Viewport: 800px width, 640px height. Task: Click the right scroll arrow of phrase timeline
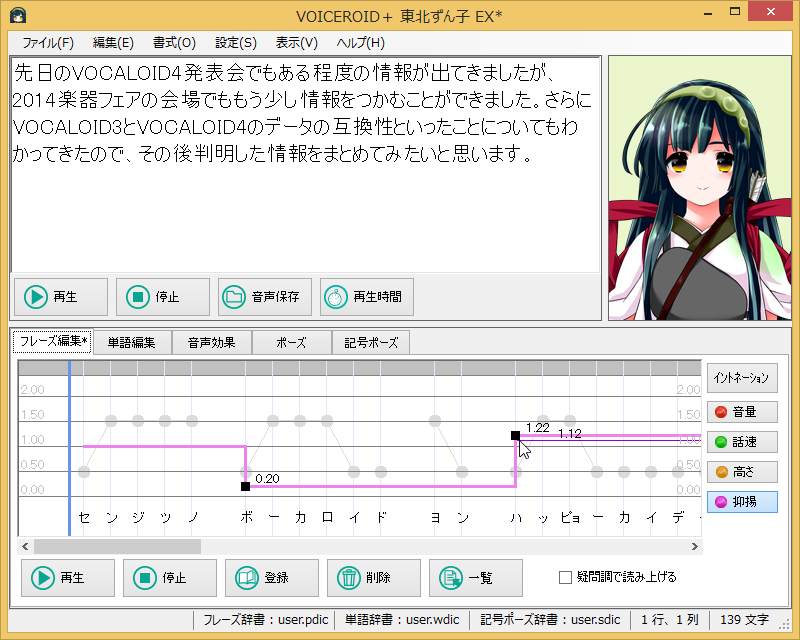pyautogui.click(x=694, y=547)
